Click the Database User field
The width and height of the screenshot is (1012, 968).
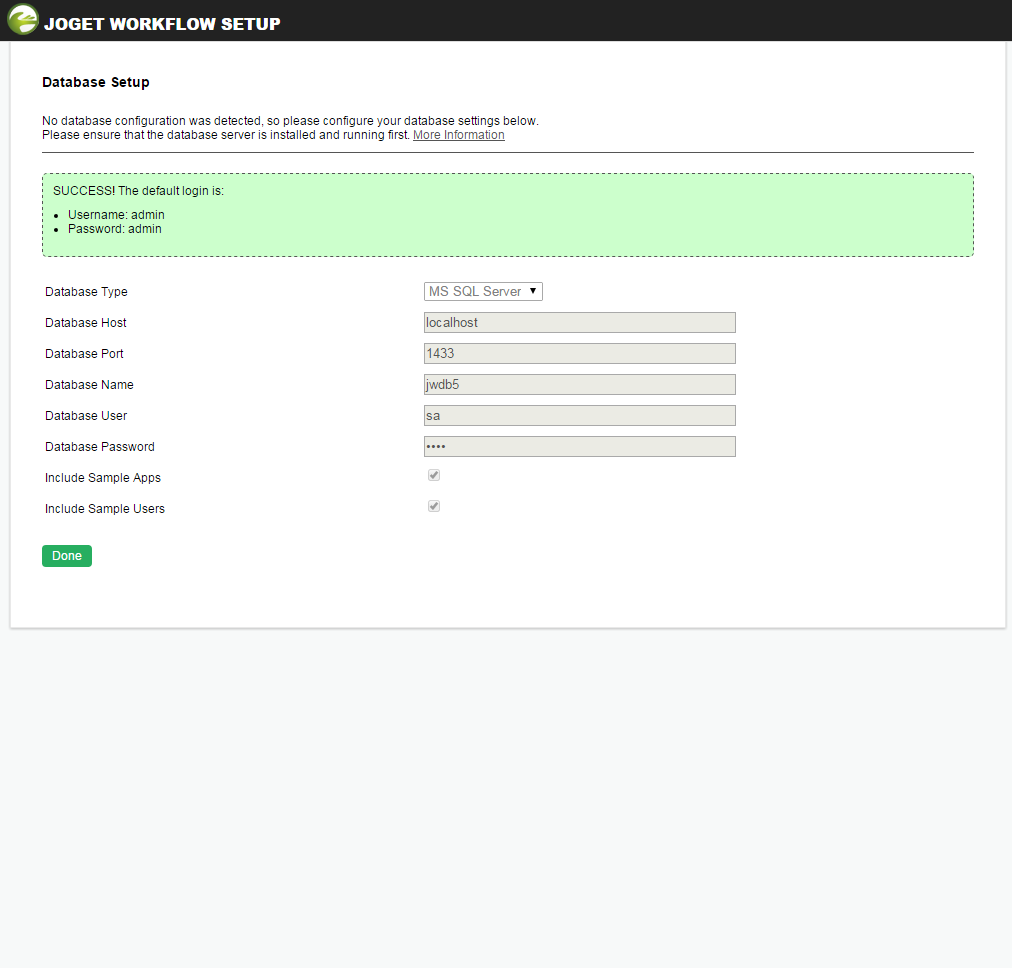pyautogui.click(x=580, y=416)
